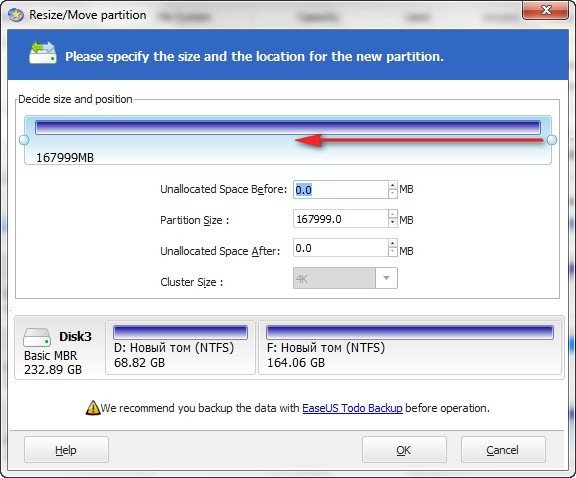
Task: Increase Unallocated Space Before with up arrow
Action: click(x=393, y=186)
